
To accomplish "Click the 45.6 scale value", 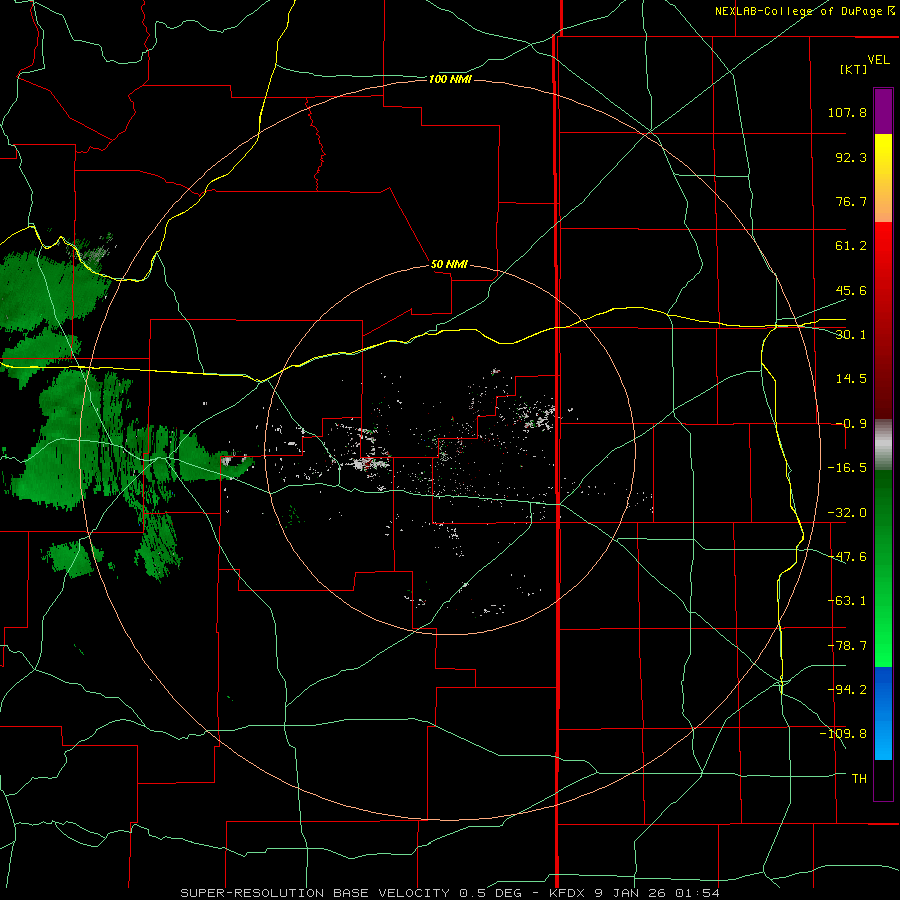I will (x=851, y=290).
